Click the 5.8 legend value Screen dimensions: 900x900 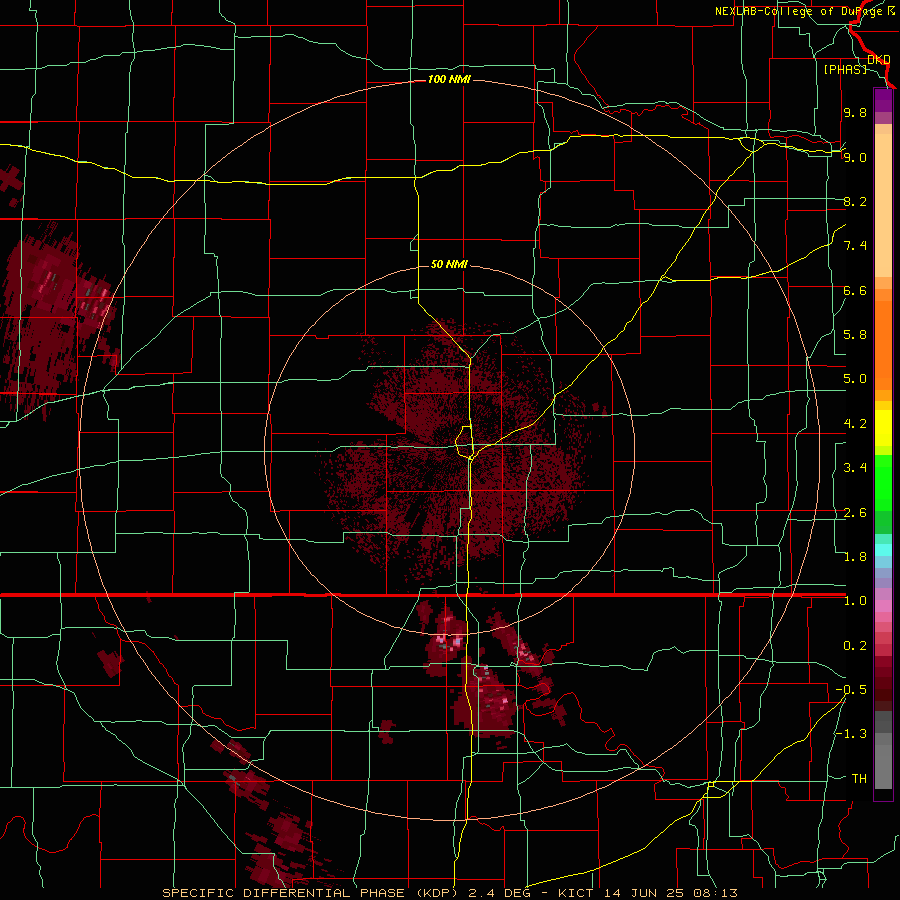point(855,335)
